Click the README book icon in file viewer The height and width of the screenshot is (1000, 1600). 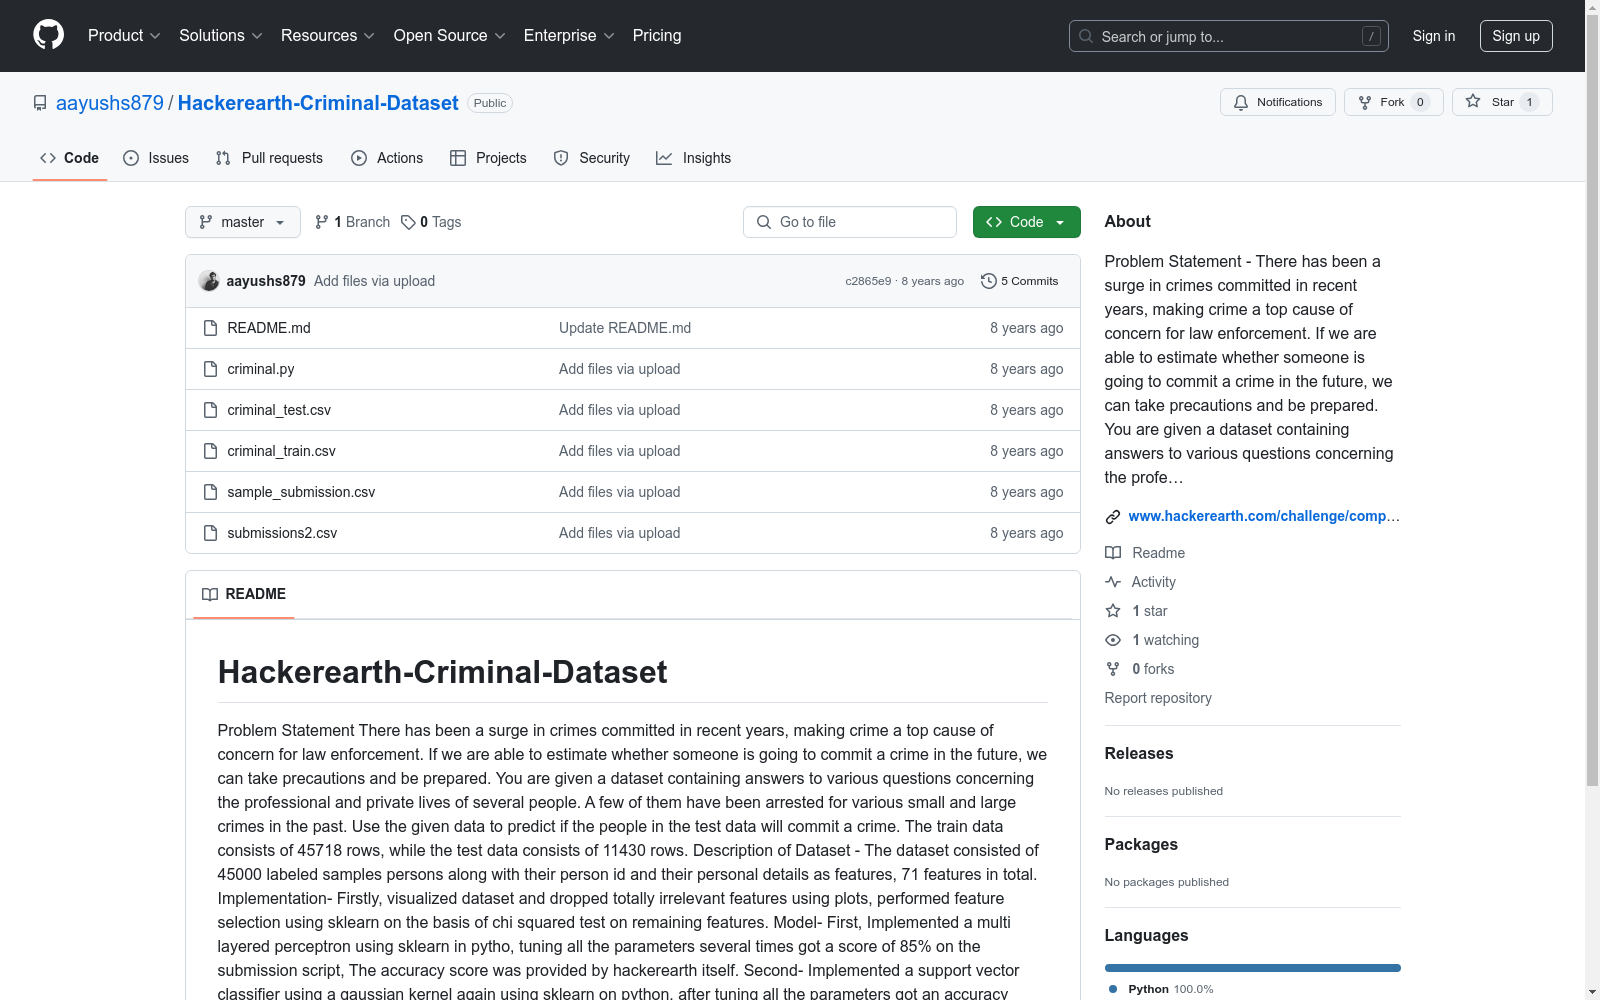tap(210, 594)
